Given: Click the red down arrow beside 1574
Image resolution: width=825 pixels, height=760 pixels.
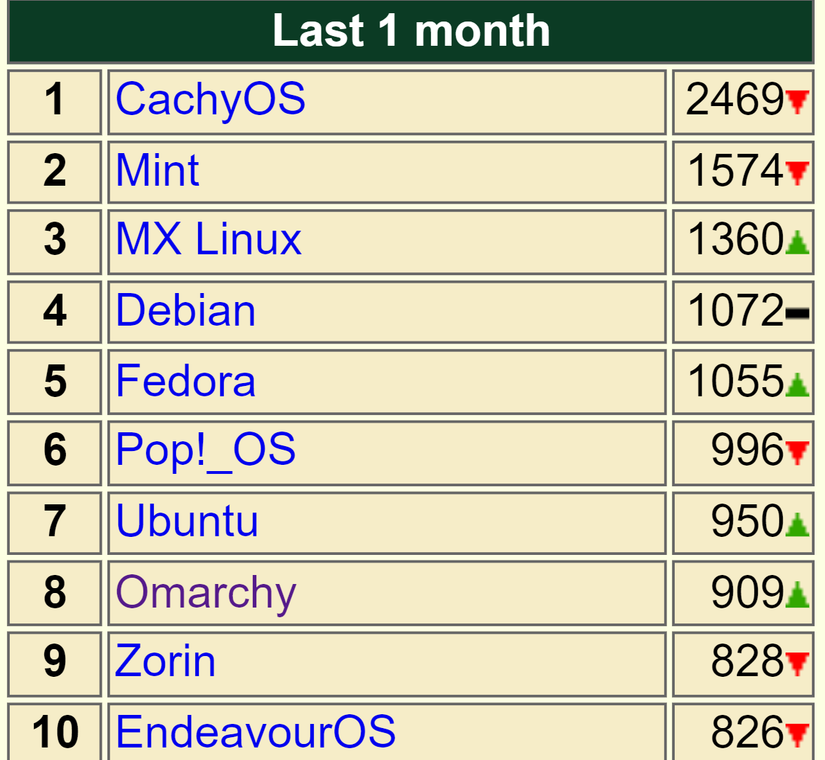Looking at the screenshot, I should (x=798, y=173).
